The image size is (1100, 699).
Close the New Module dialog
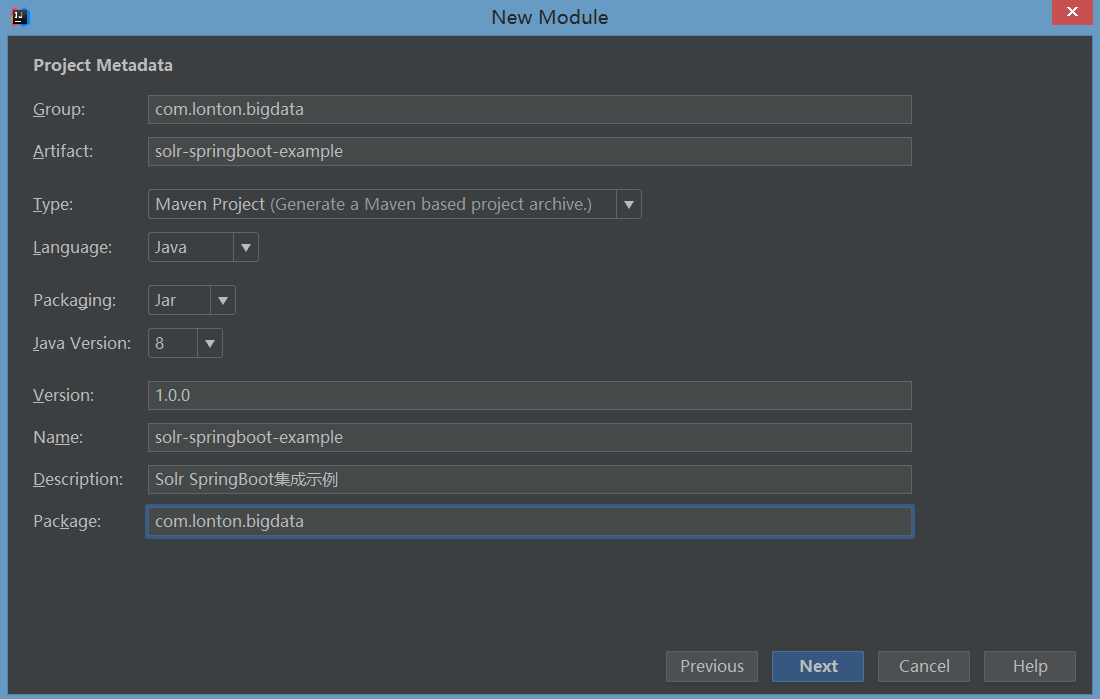click(x=1072, y=13)
